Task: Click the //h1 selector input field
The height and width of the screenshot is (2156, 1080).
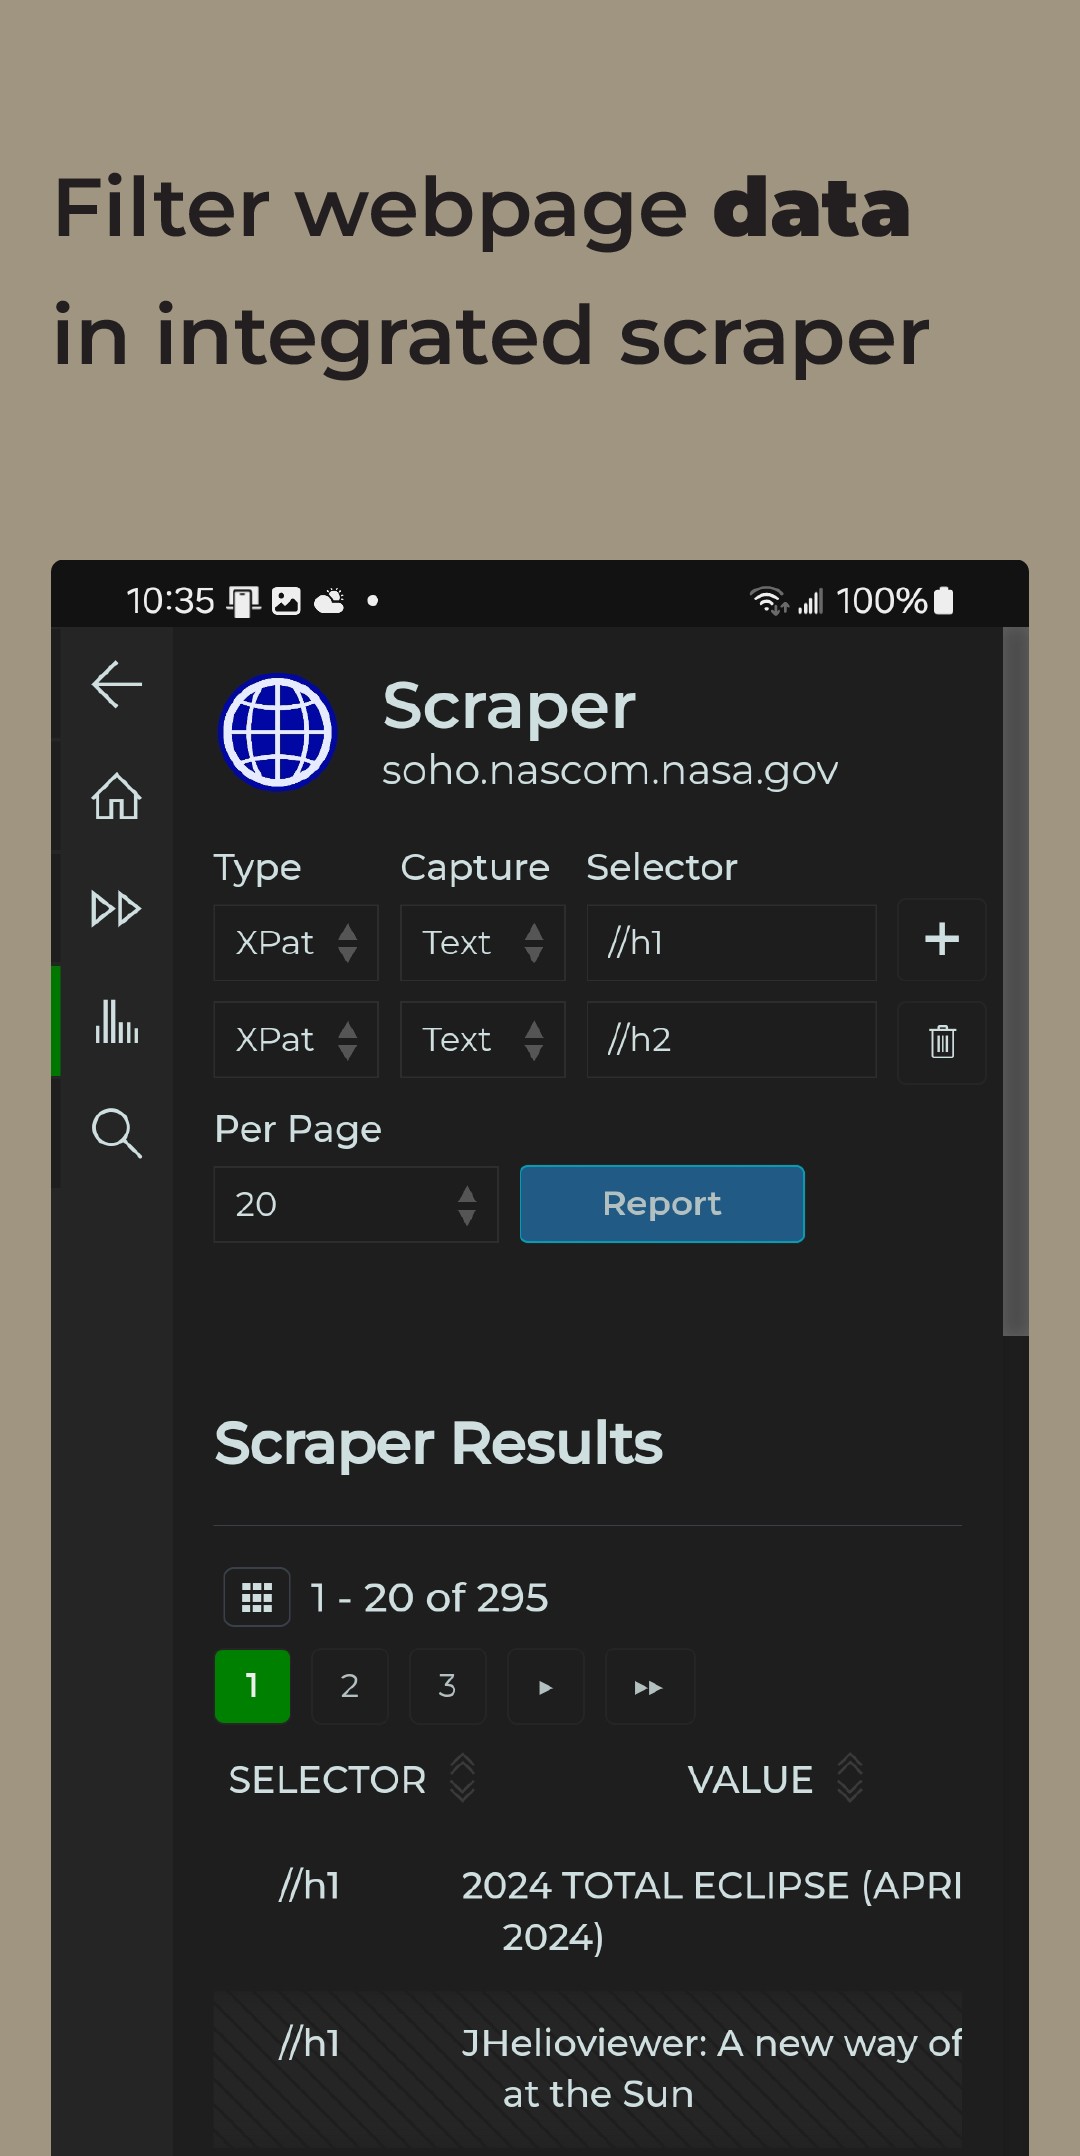Action: (731, 943)
